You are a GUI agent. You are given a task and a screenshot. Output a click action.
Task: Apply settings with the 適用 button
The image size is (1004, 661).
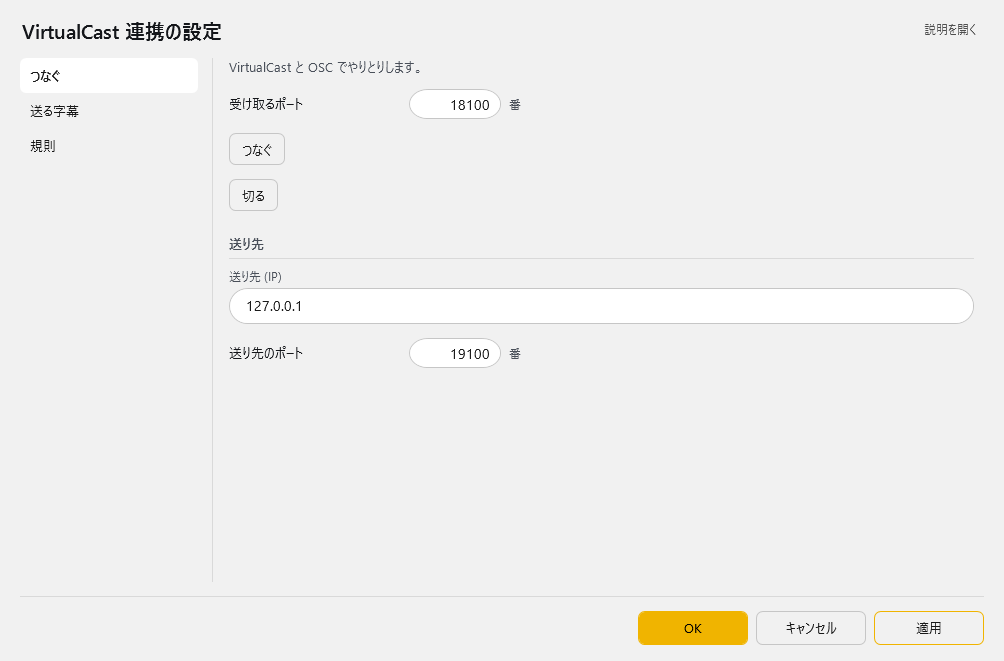coord(928,628)
